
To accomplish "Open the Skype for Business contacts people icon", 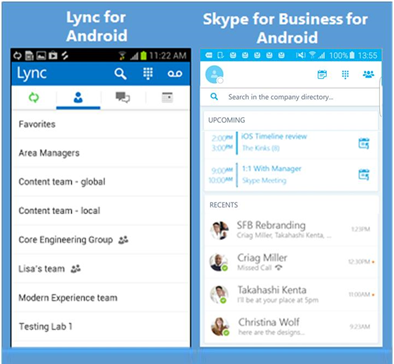I will 368,74.
